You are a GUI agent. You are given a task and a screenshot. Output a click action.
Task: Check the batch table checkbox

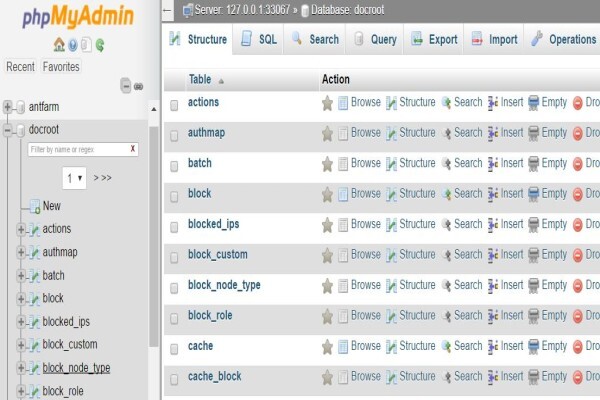[x=174, y=166]
